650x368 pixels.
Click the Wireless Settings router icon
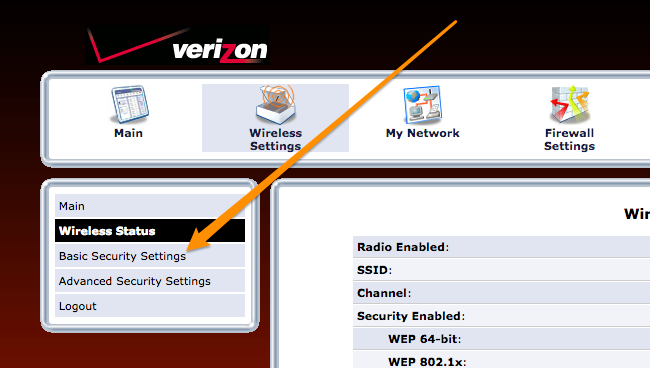click(x=276, y=104)
